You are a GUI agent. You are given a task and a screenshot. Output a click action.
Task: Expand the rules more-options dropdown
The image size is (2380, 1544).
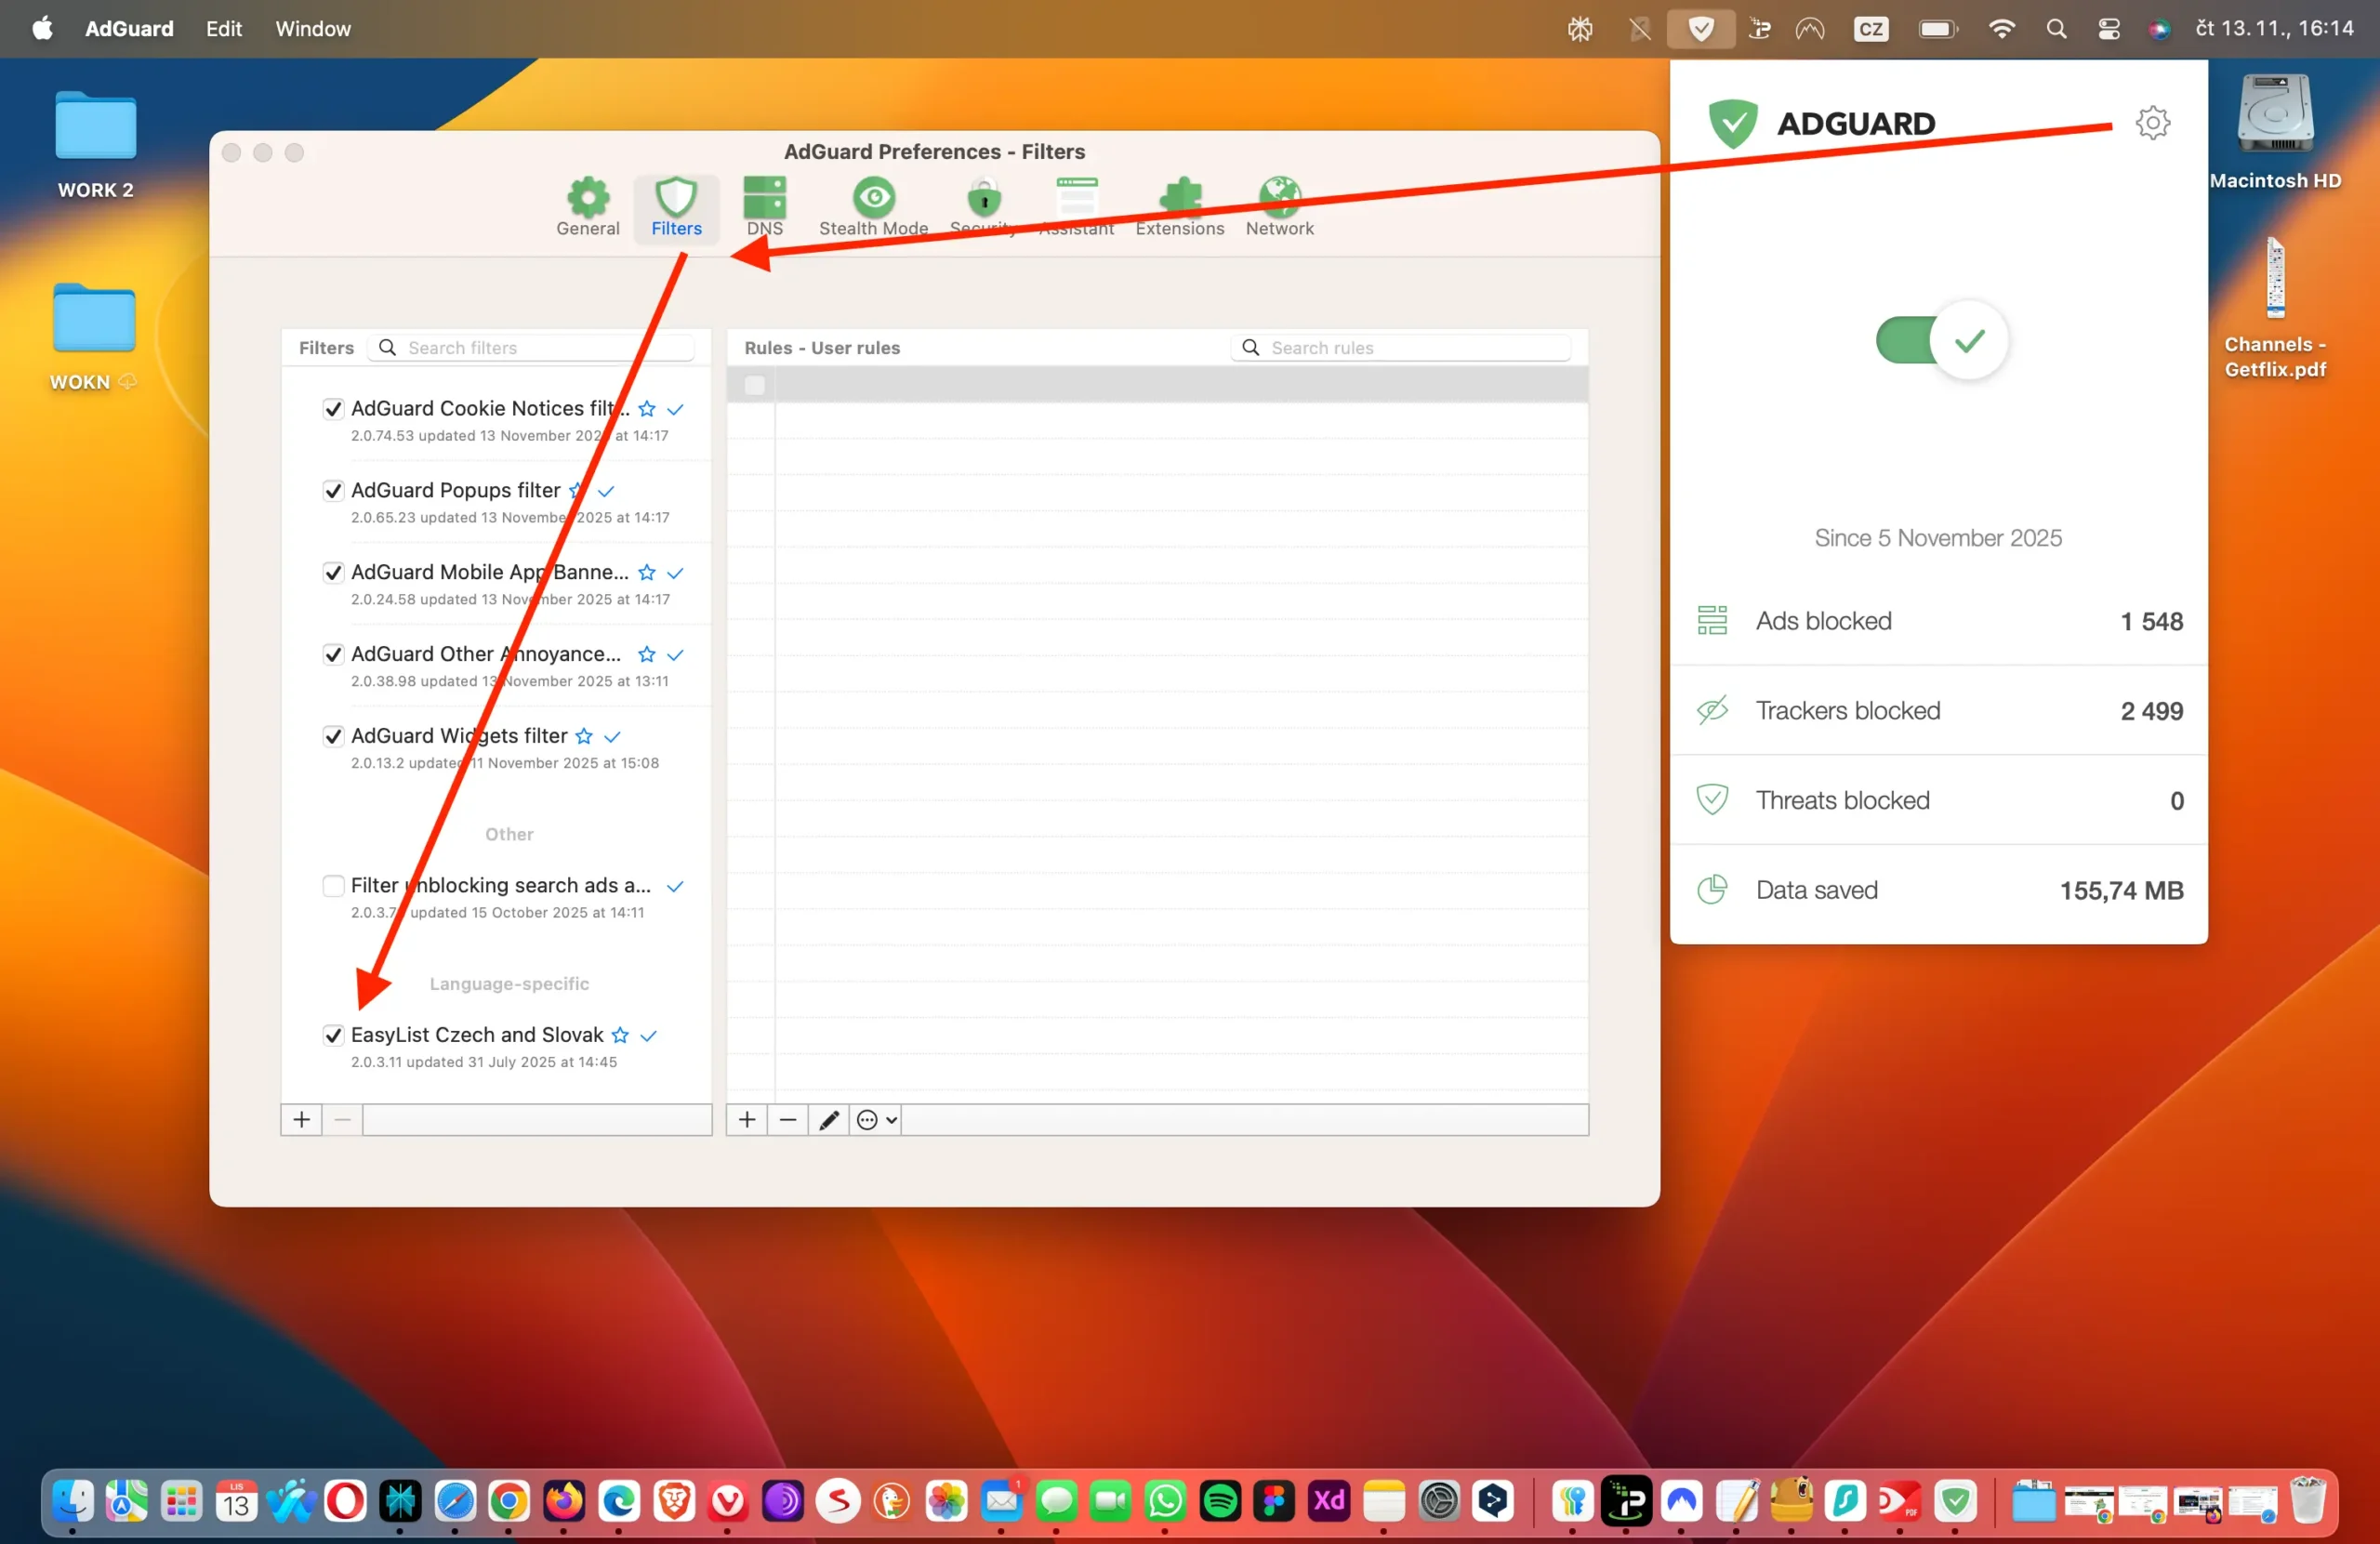pyautogui.click(x=876, y=1120)
